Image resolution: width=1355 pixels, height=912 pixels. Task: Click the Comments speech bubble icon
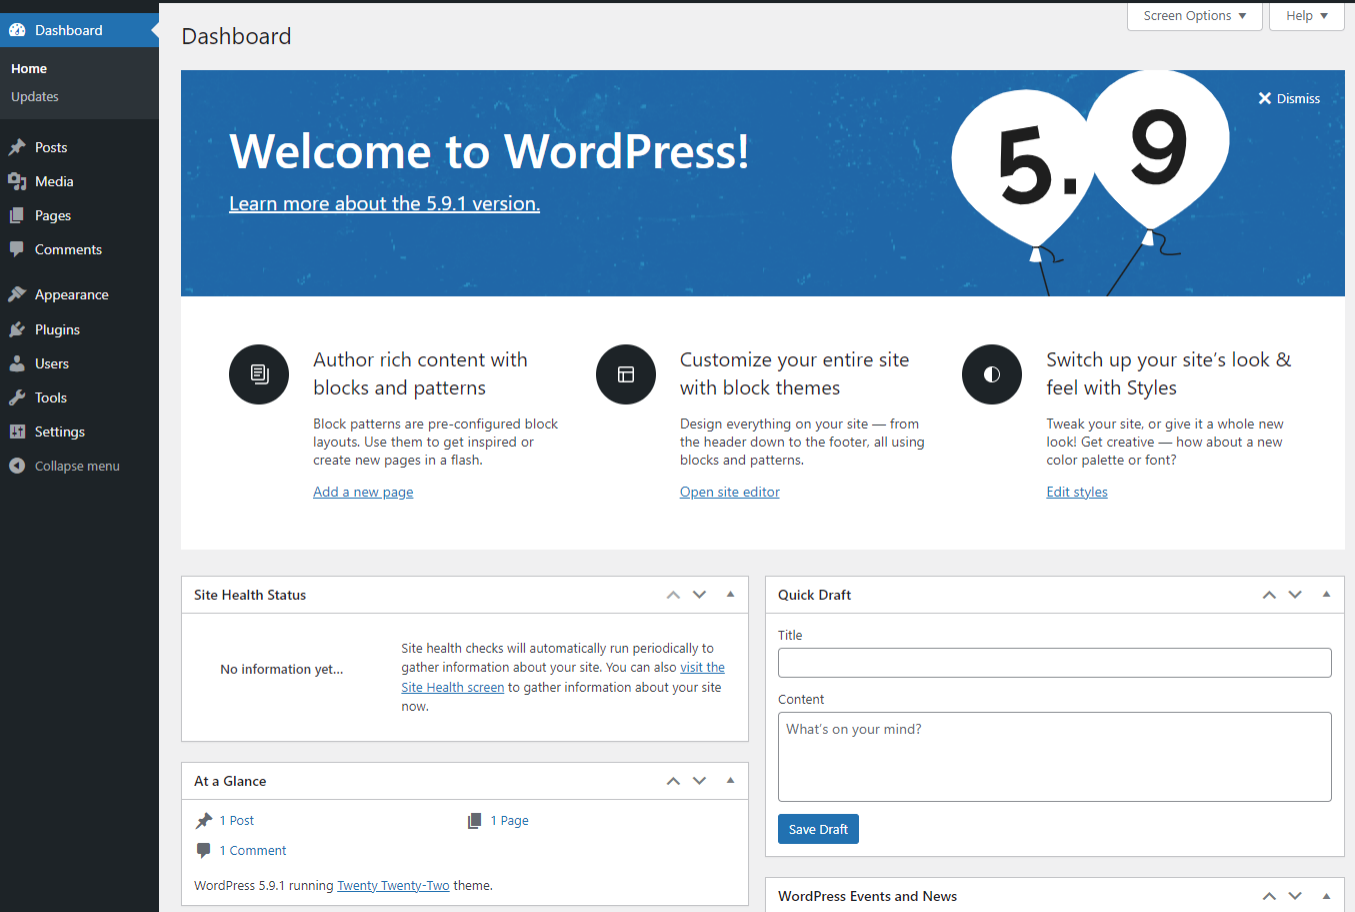coord(17,249)
